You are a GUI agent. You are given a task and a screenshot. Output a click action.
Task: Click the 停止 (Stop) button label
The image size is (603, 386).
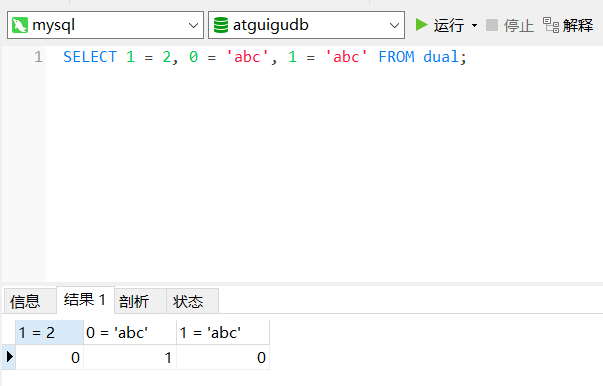[519, 25]
